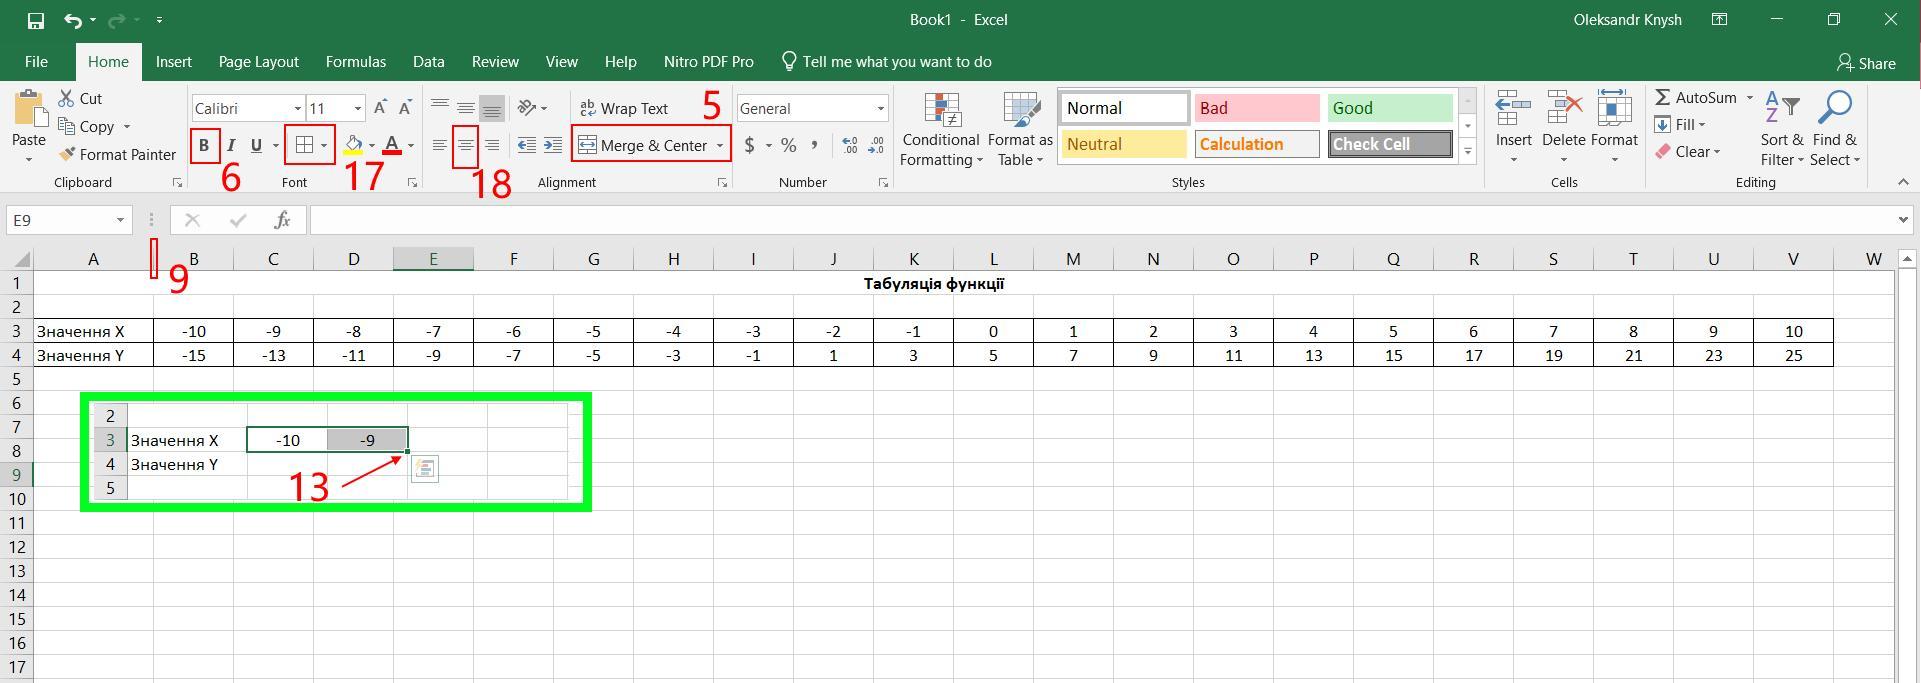
Task: Toggle Wrap Text
Action: point(623,108)
